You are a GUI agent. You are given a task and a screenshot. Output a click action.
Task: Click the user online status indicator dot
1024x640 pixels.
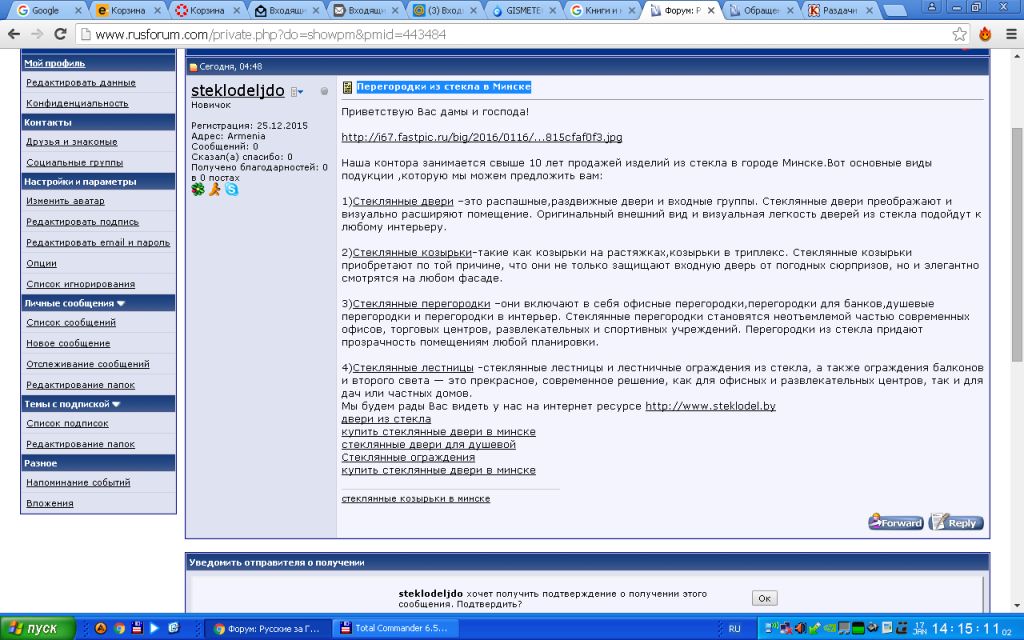click(324, 92)
